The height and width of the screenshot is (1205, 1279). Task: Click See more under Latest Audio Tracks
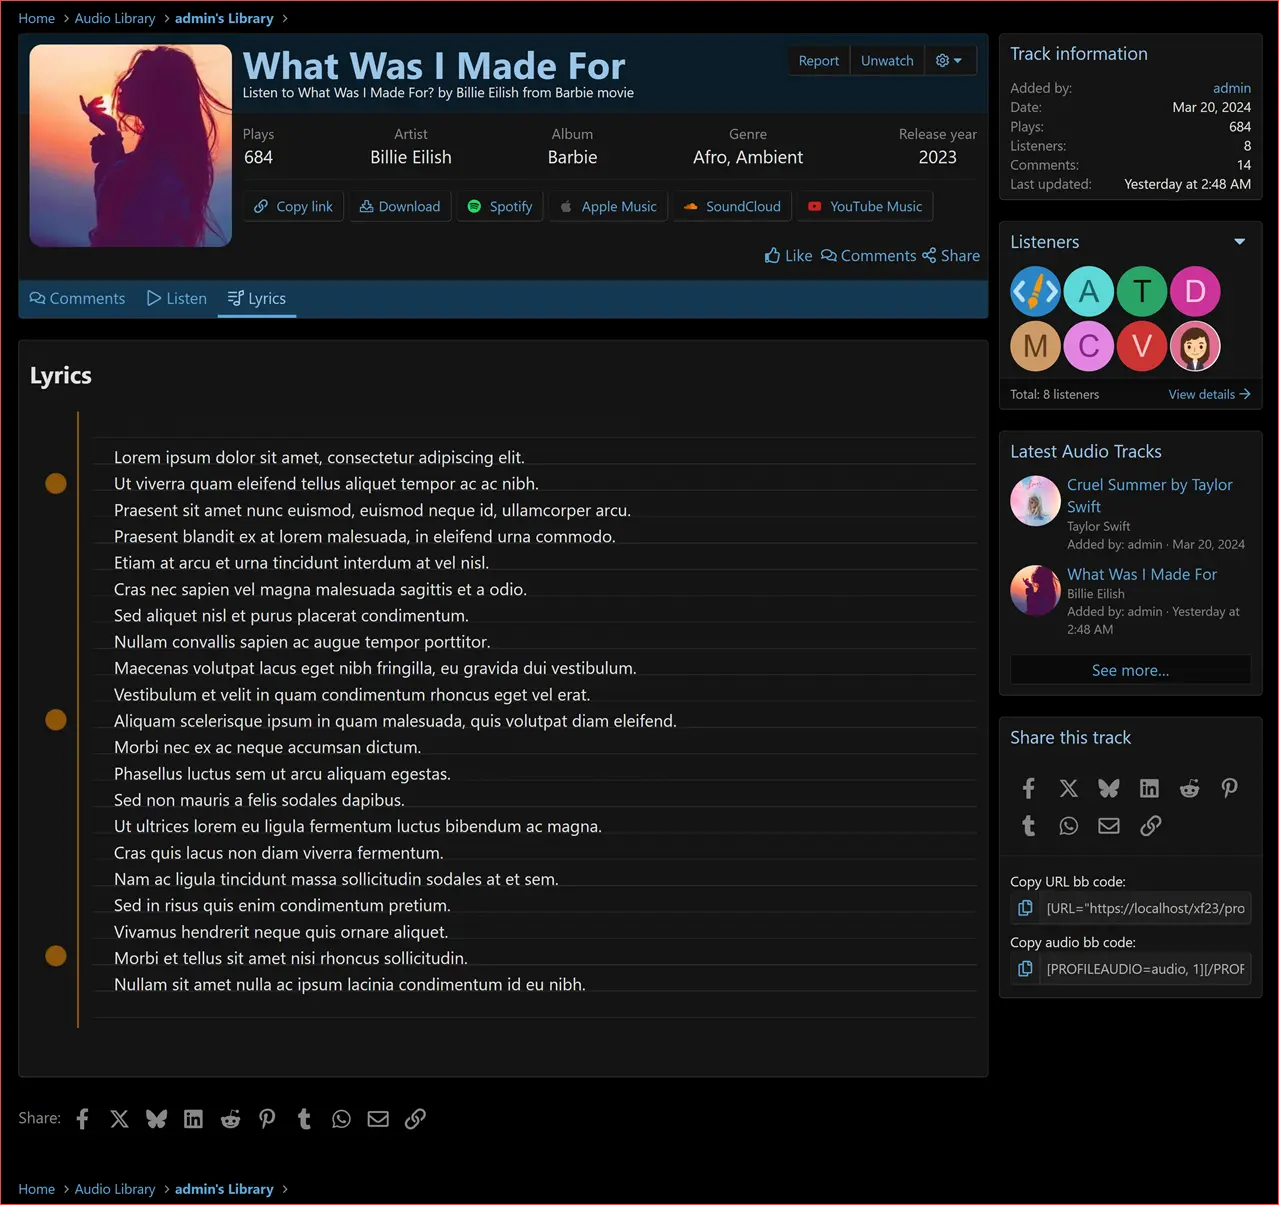point(1129,669)
